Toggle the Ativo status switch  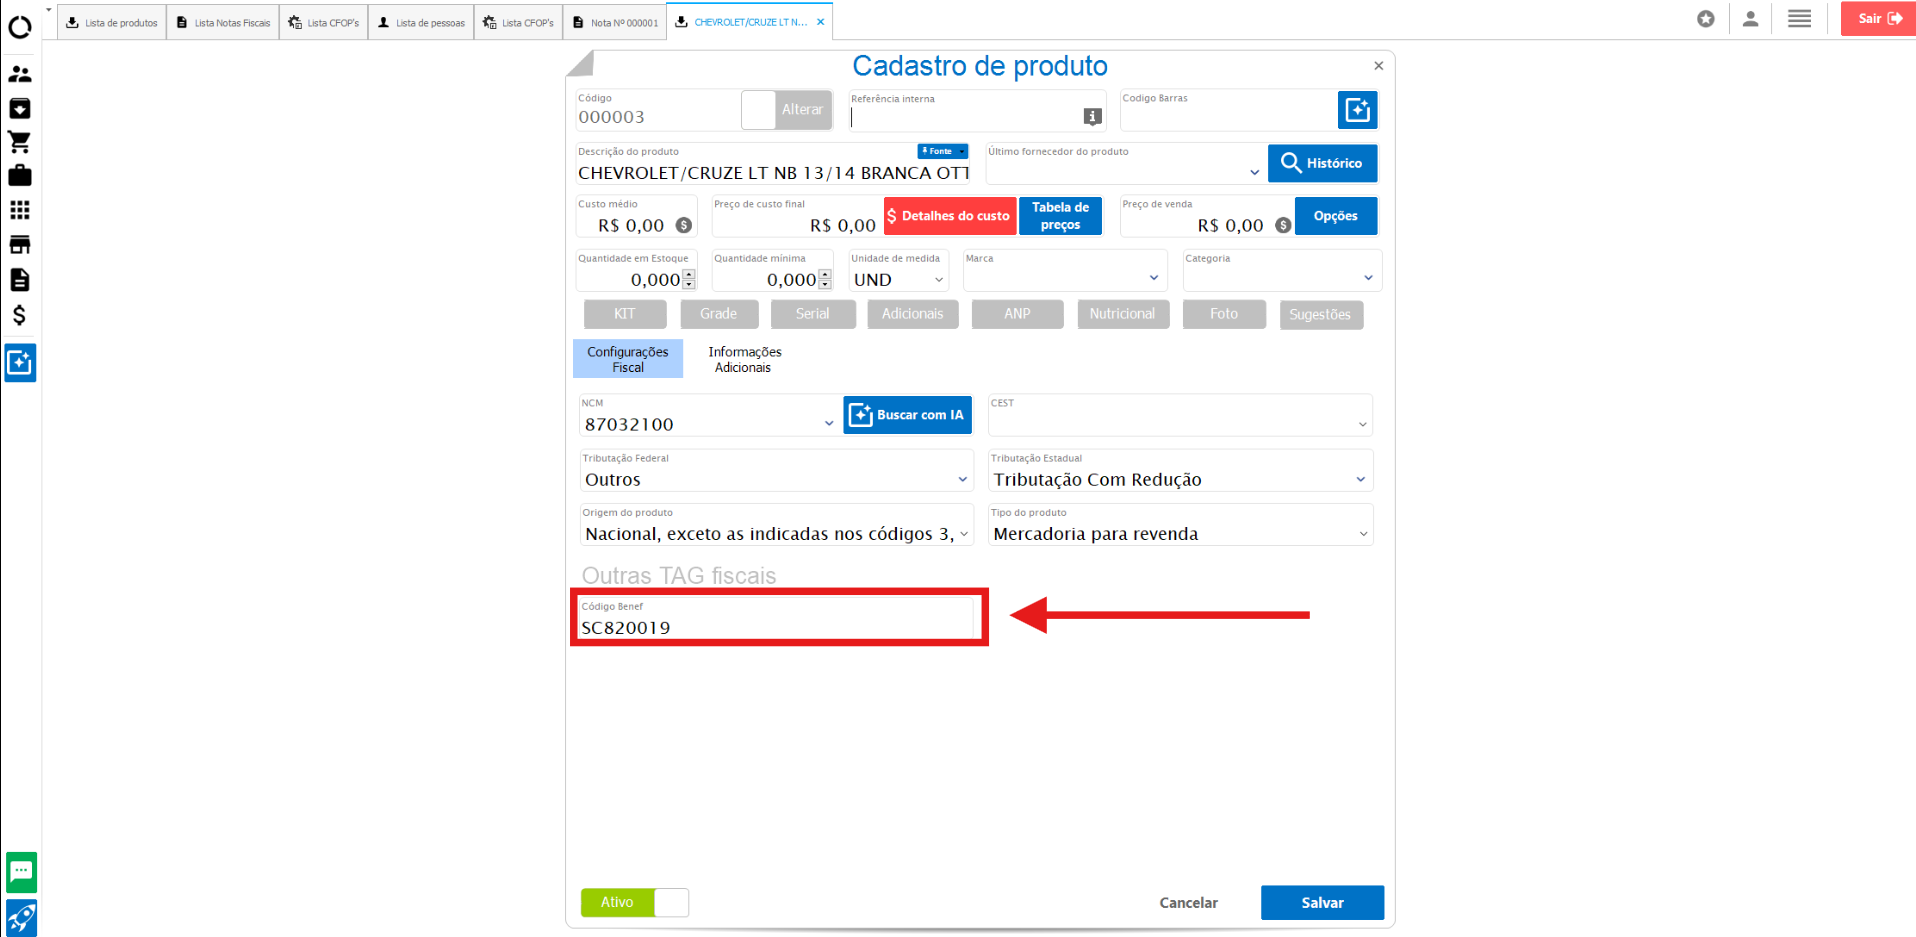635,902
